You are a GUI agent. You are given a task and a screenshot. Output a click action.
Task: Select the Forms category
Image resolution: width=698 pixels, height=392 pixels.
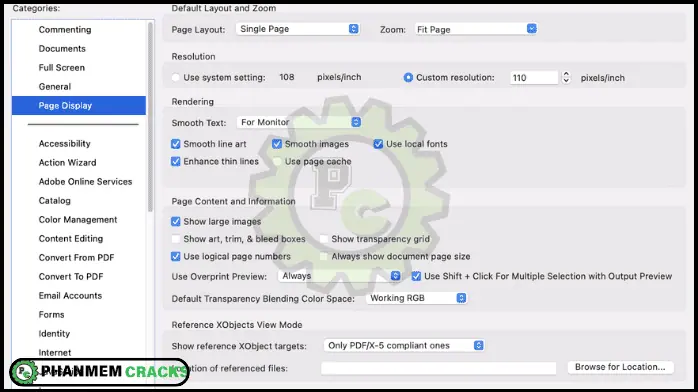tap(51, 315)
